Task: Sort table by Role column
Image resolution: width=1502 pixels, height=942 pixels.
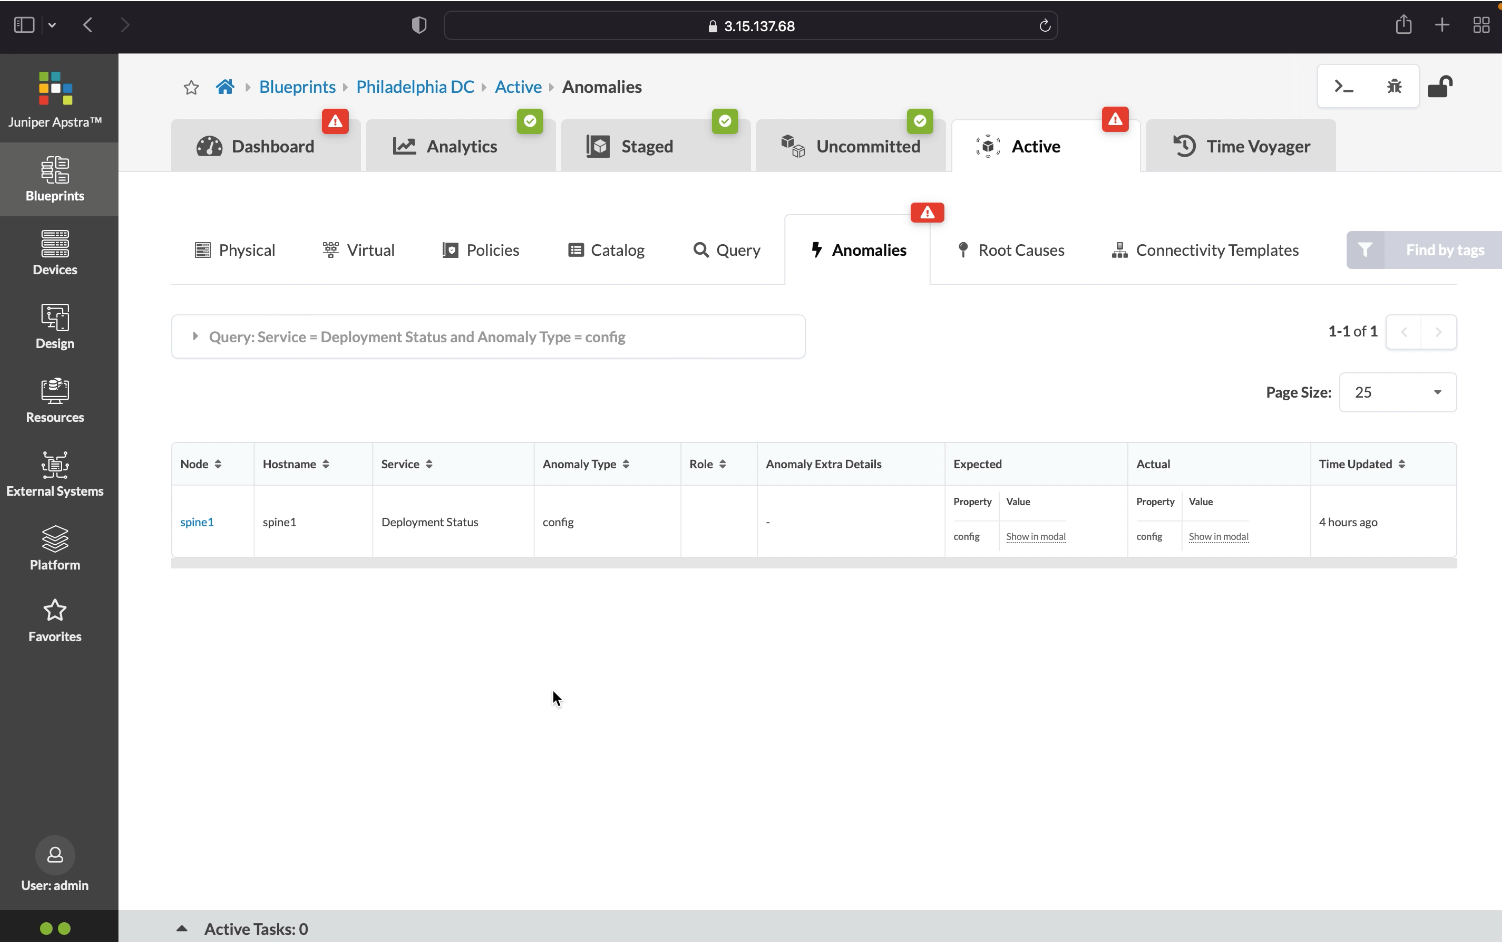Action: click(708, 464)
